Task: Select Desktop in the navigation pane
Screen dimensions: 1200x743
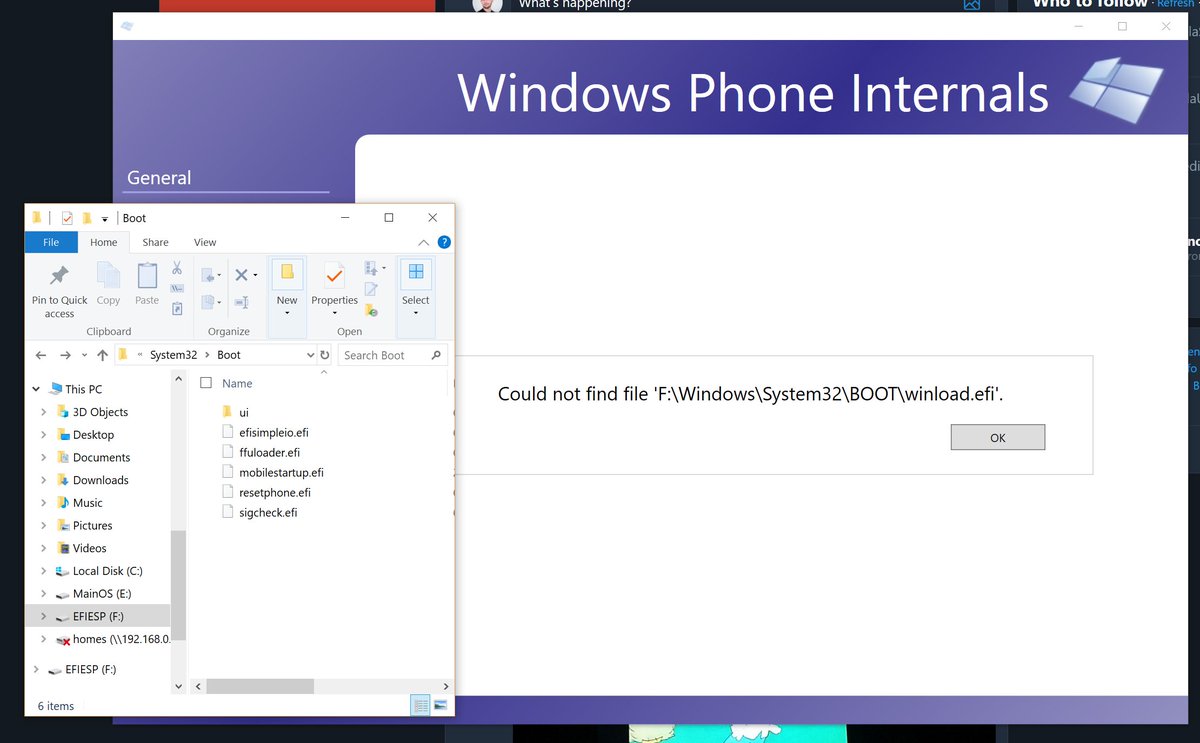Action: pyautogui.click(x=93, y=435)
